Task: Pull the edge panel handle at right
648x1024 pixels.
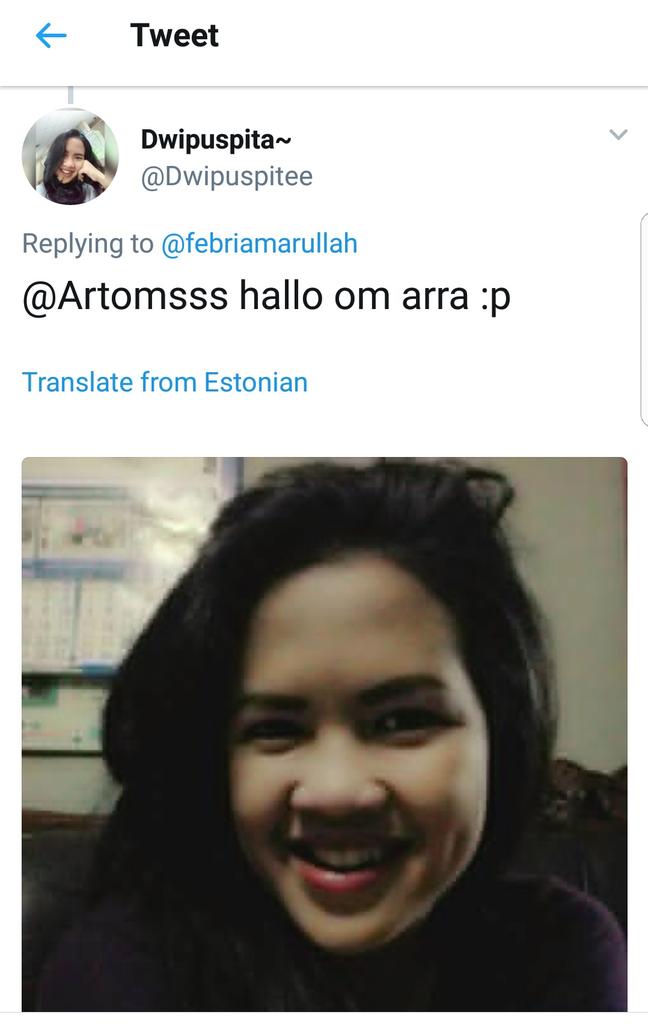Action: pos(644,319)
